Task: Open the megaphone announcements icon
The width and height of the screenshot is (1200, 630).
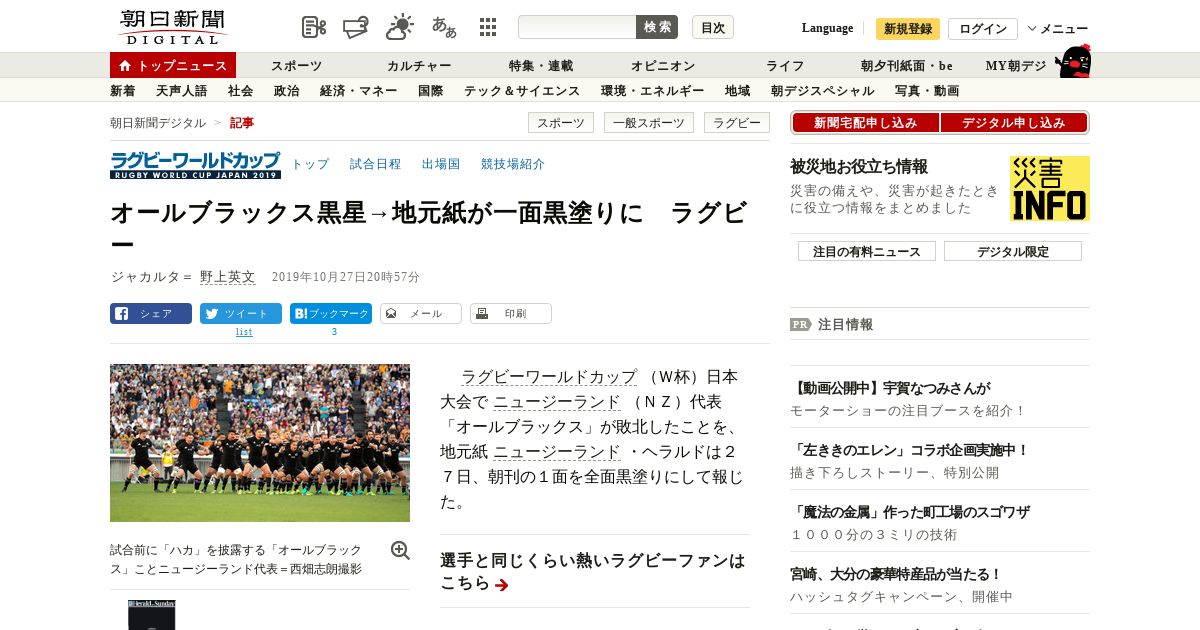Action: coord(355,27)
